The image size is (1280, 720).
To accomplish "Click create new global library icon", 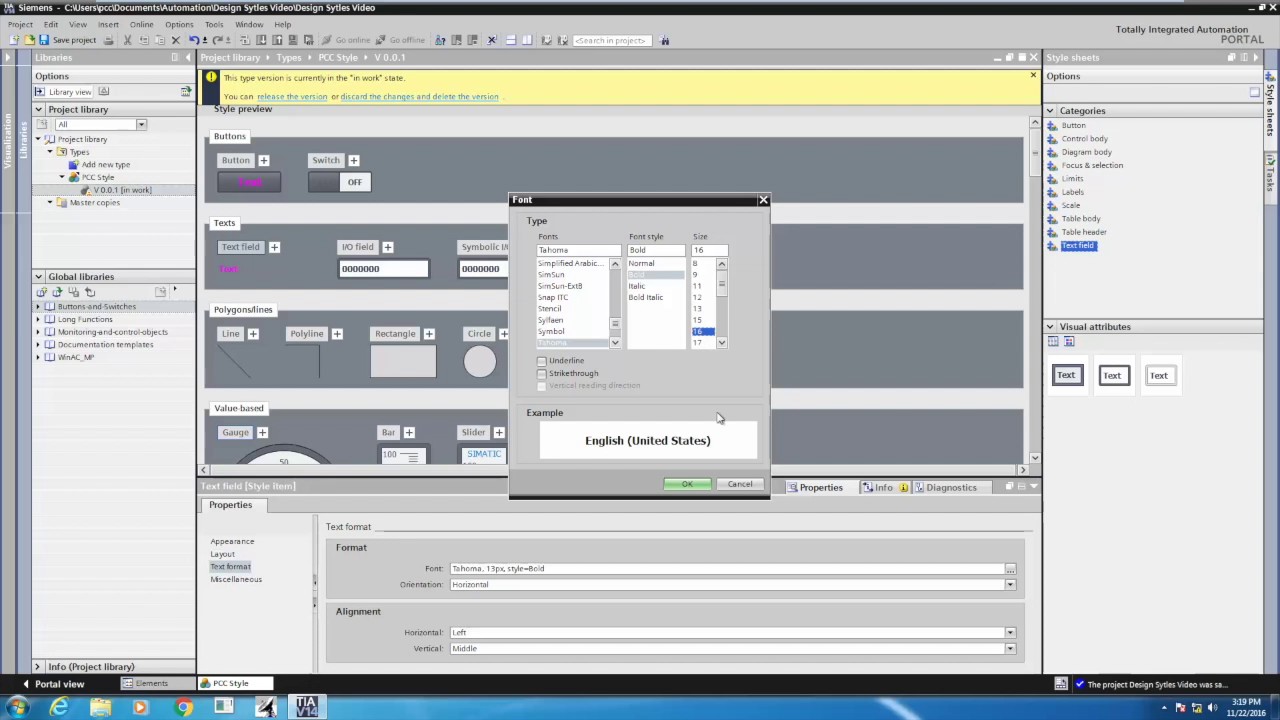I will coord(42,292).
